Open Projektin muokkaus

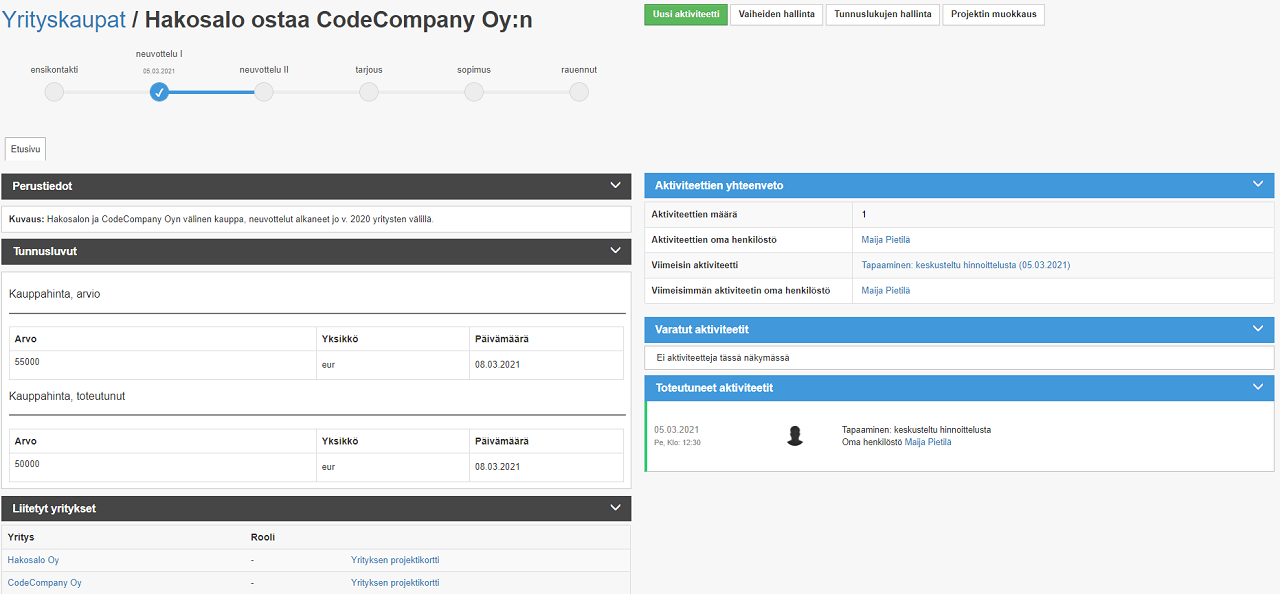point(993,14)
